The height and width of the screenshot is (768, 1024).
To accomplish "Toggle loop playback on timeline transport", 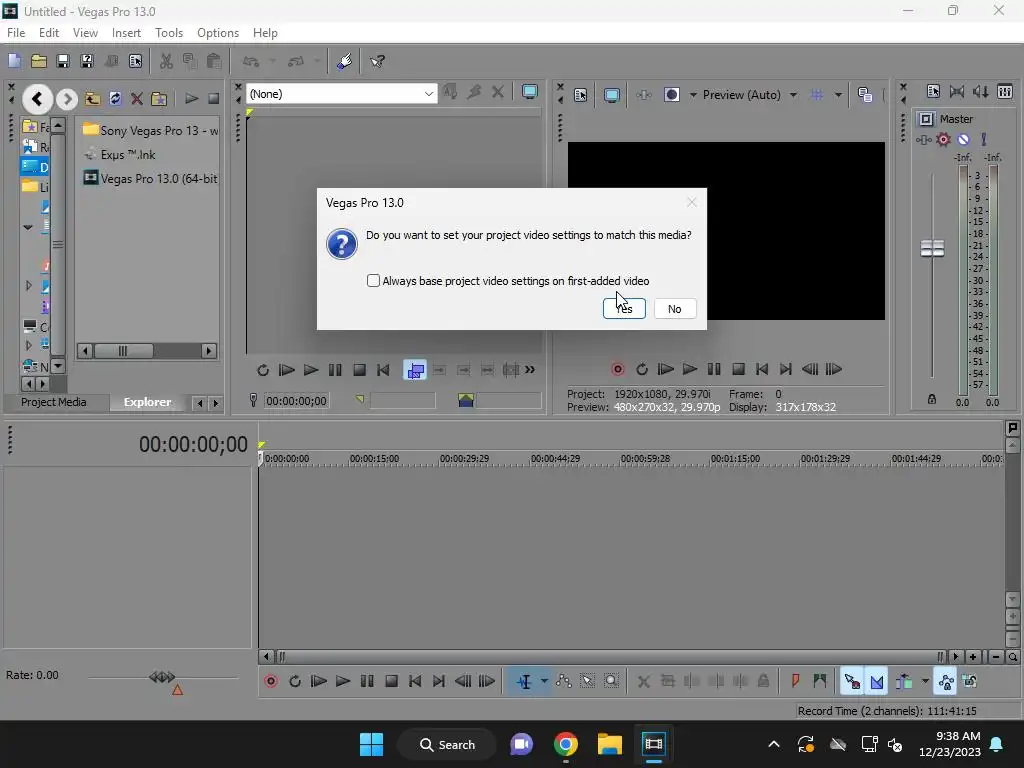I will (295, 681).
